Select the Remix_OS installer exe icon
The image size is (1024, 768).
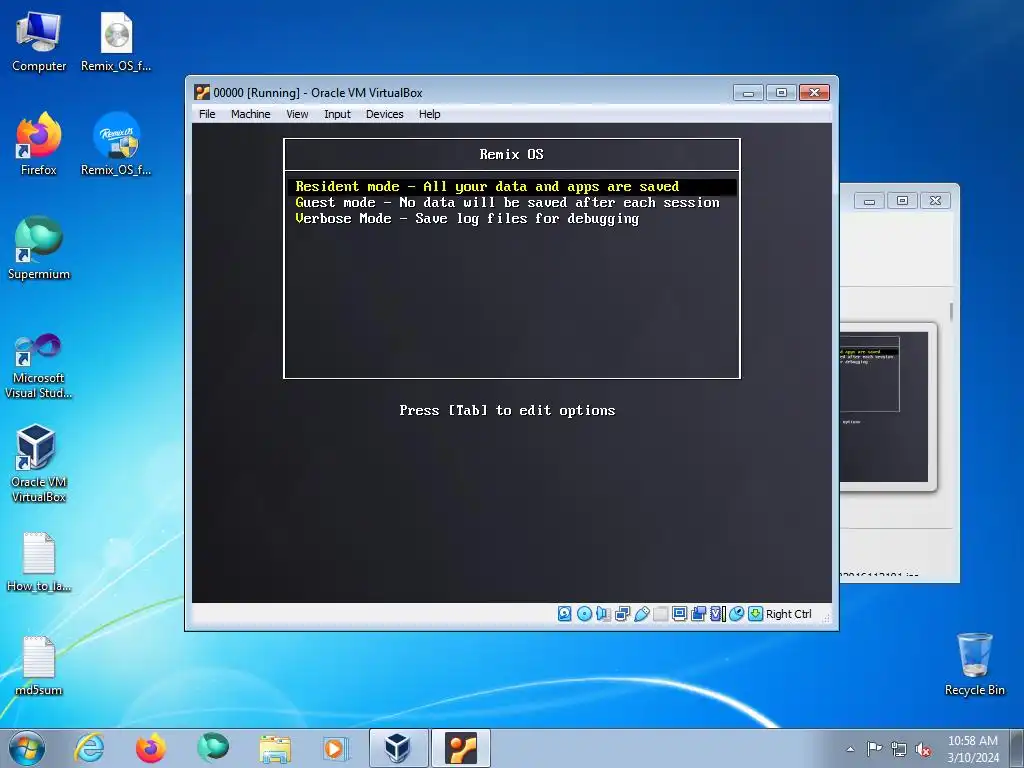point(116,144)
